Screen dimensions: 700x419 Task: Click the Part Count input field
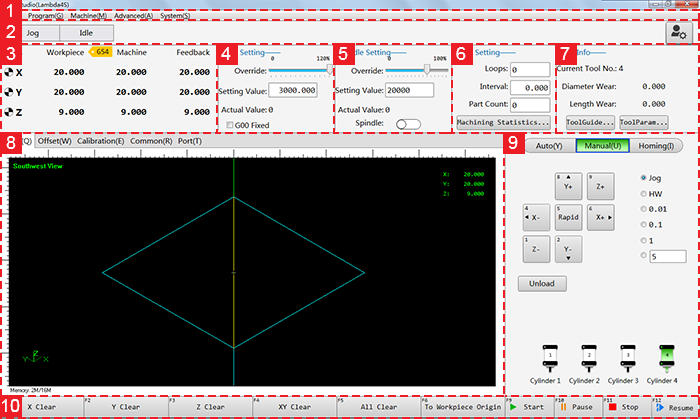(x=530, y=105)
